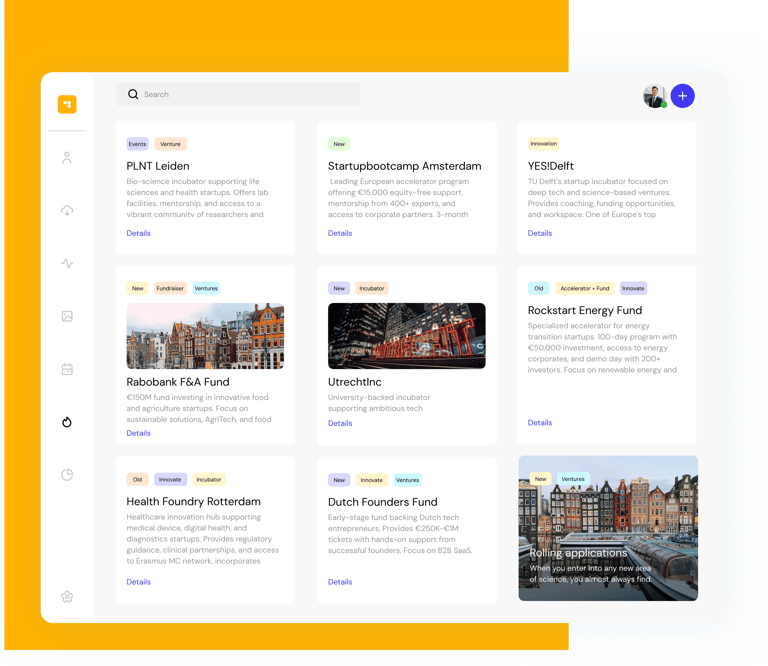Screen dimensions: 768x666
Task: Select the flame trending sidebar icon
Action: pyautogui.click(x=67, y=422)
